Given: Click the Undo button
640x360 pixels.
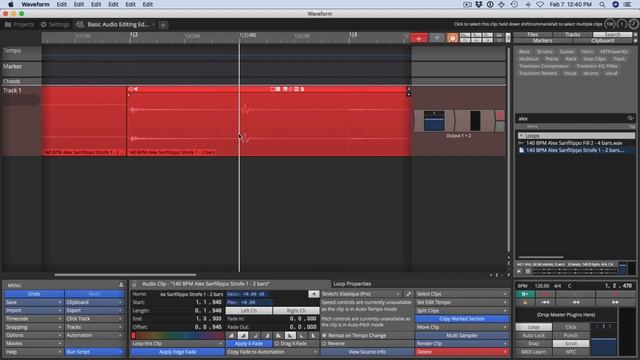Looking at the screenshot, I should (x=34, y=294).
